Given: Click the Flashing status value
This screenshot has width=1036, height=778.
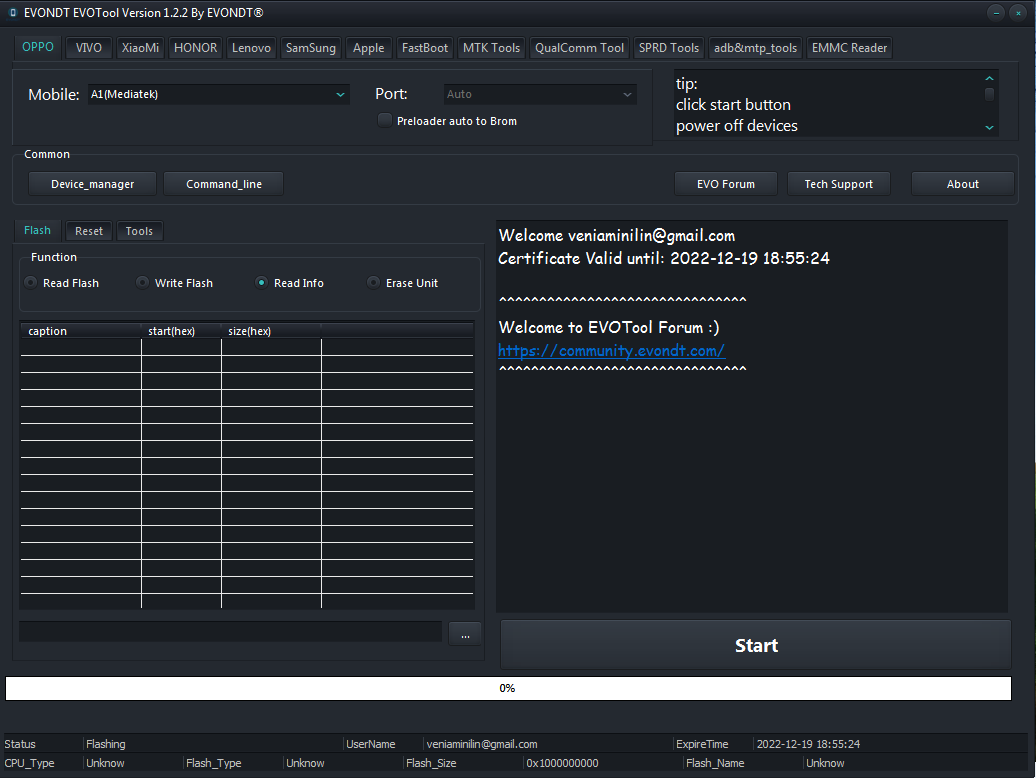Looking at the screenshot, I should 106,744.
